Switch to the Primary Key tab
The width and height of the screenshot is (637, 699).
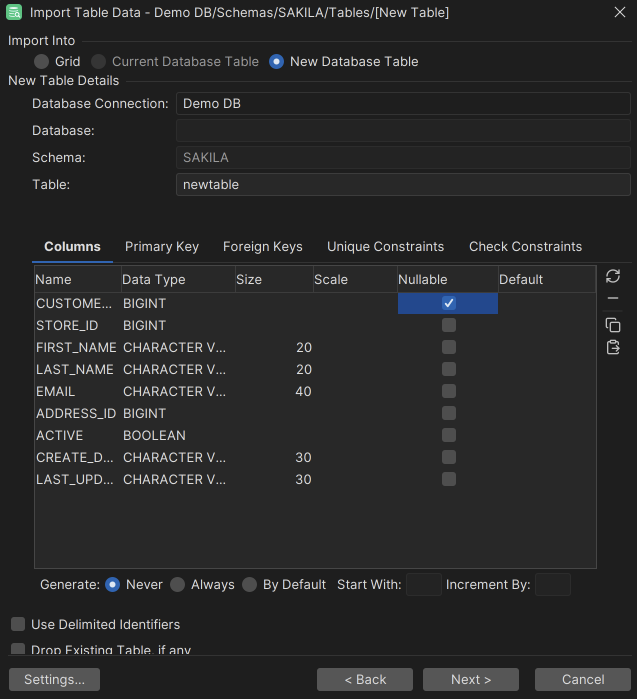(161, 246)
